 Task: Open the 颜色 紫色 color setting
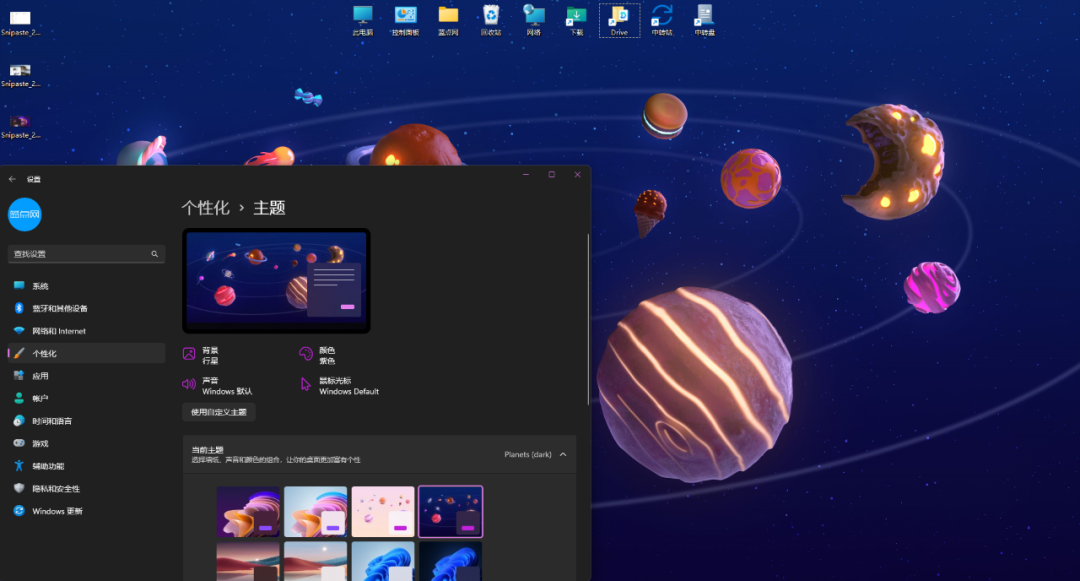(318, 355)
